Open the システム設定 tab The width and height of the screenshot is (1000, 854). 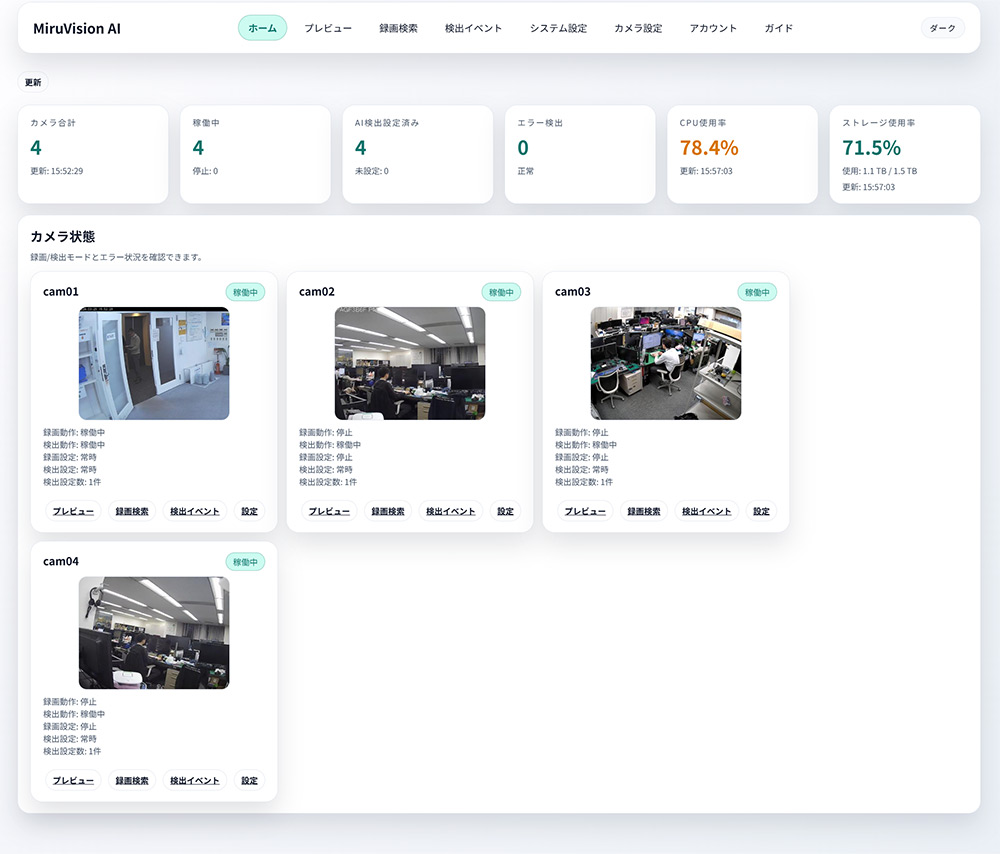coord(558,28)
